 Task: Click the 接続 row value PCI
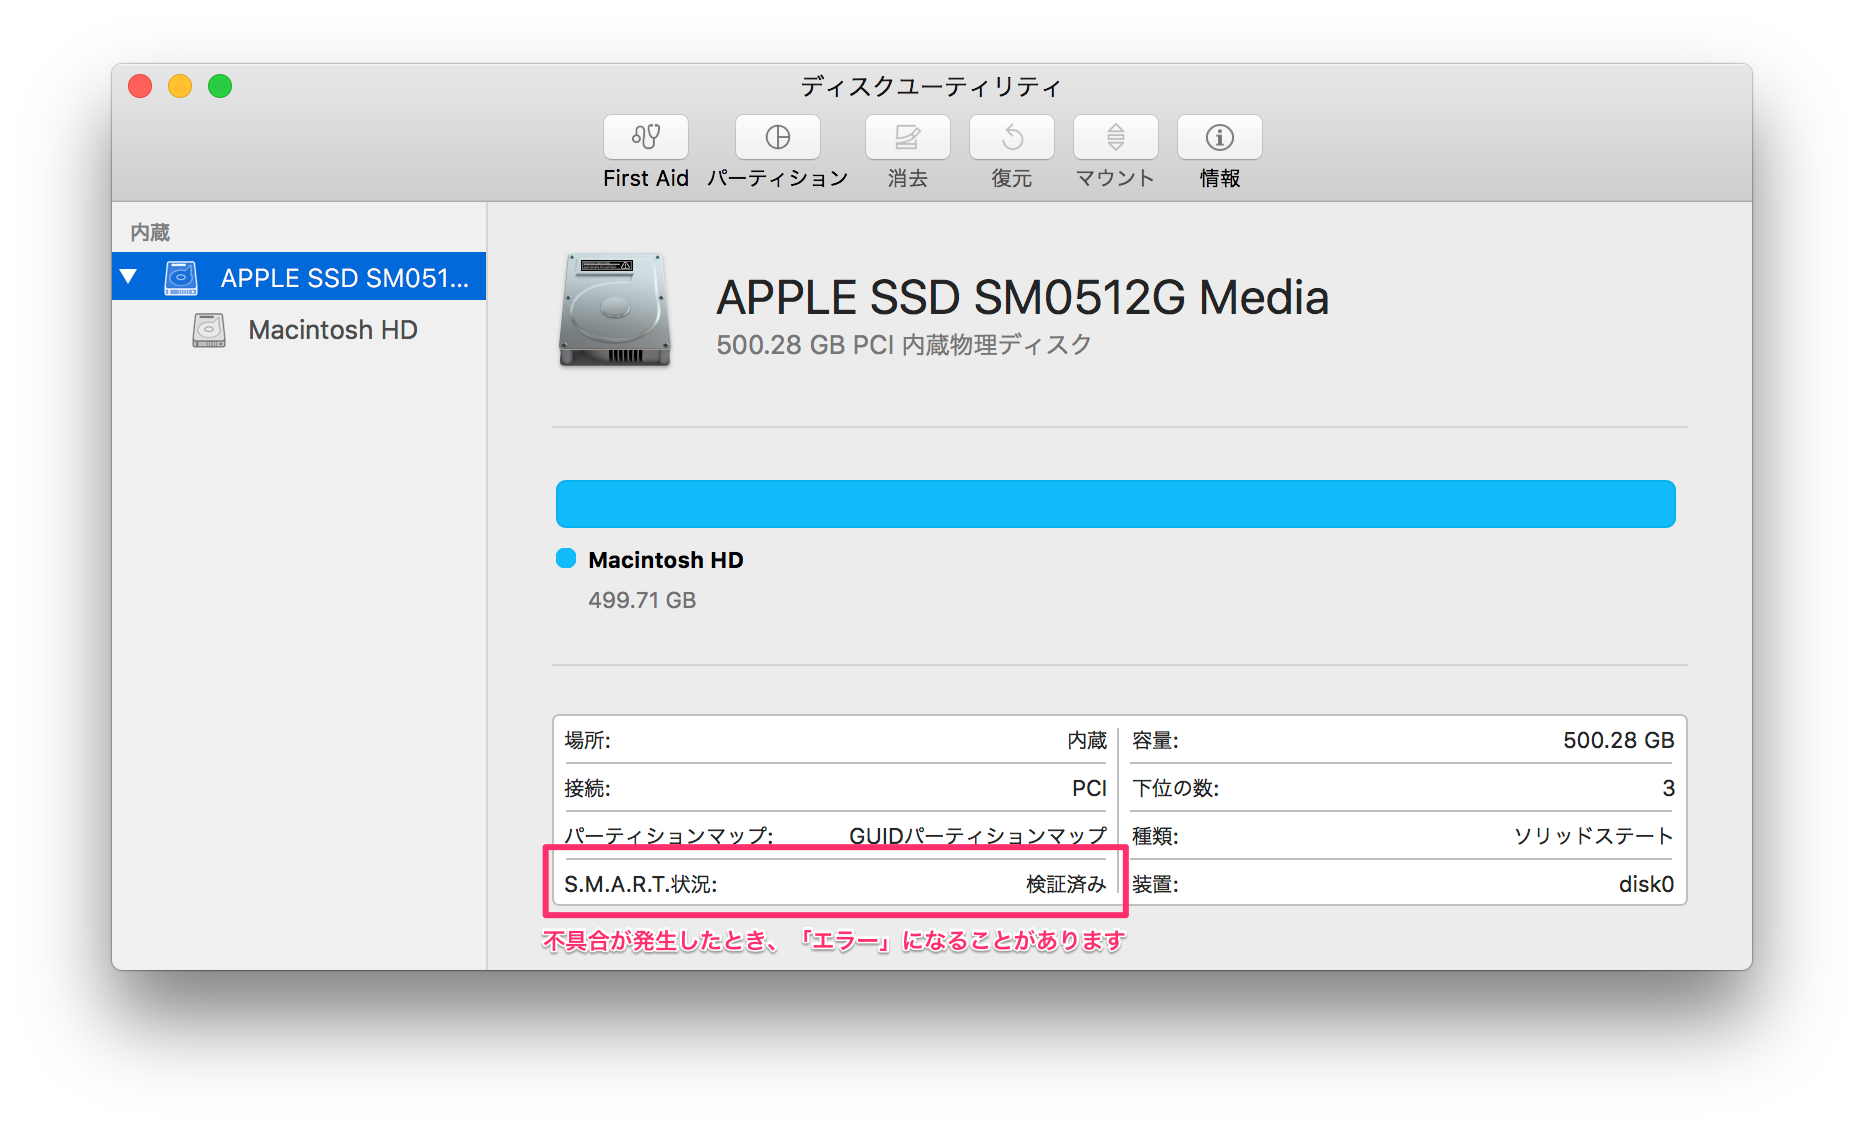point(1089,788)
